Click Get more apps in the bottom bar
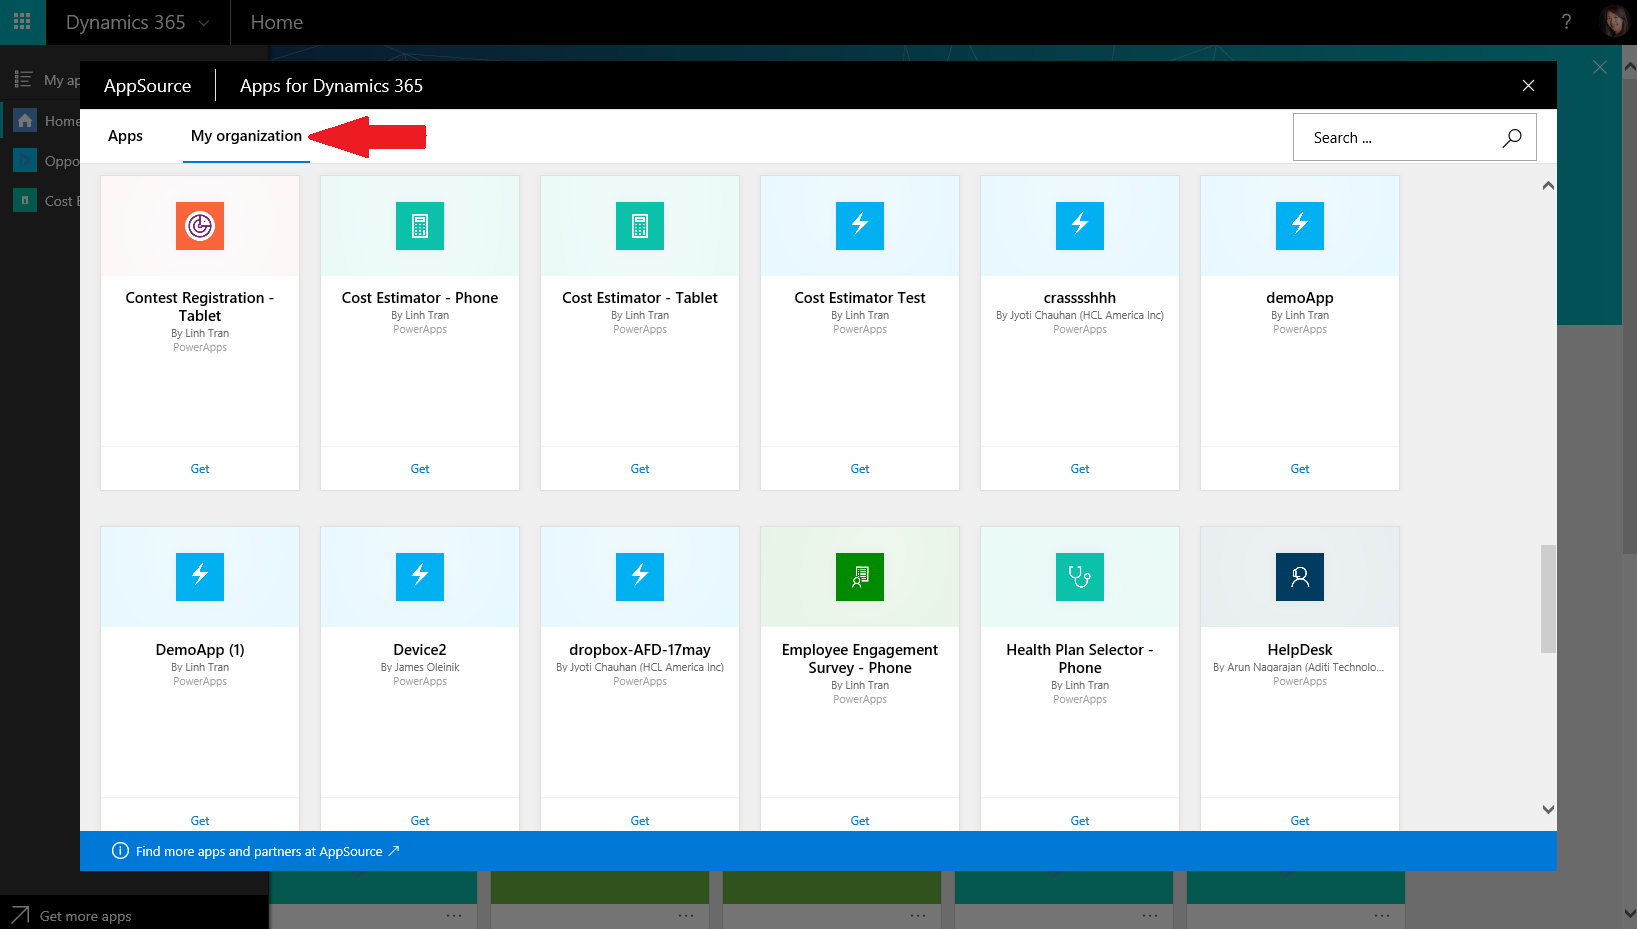The width and height of the screenshot is (1637, 929). click(x=85, y=915)
